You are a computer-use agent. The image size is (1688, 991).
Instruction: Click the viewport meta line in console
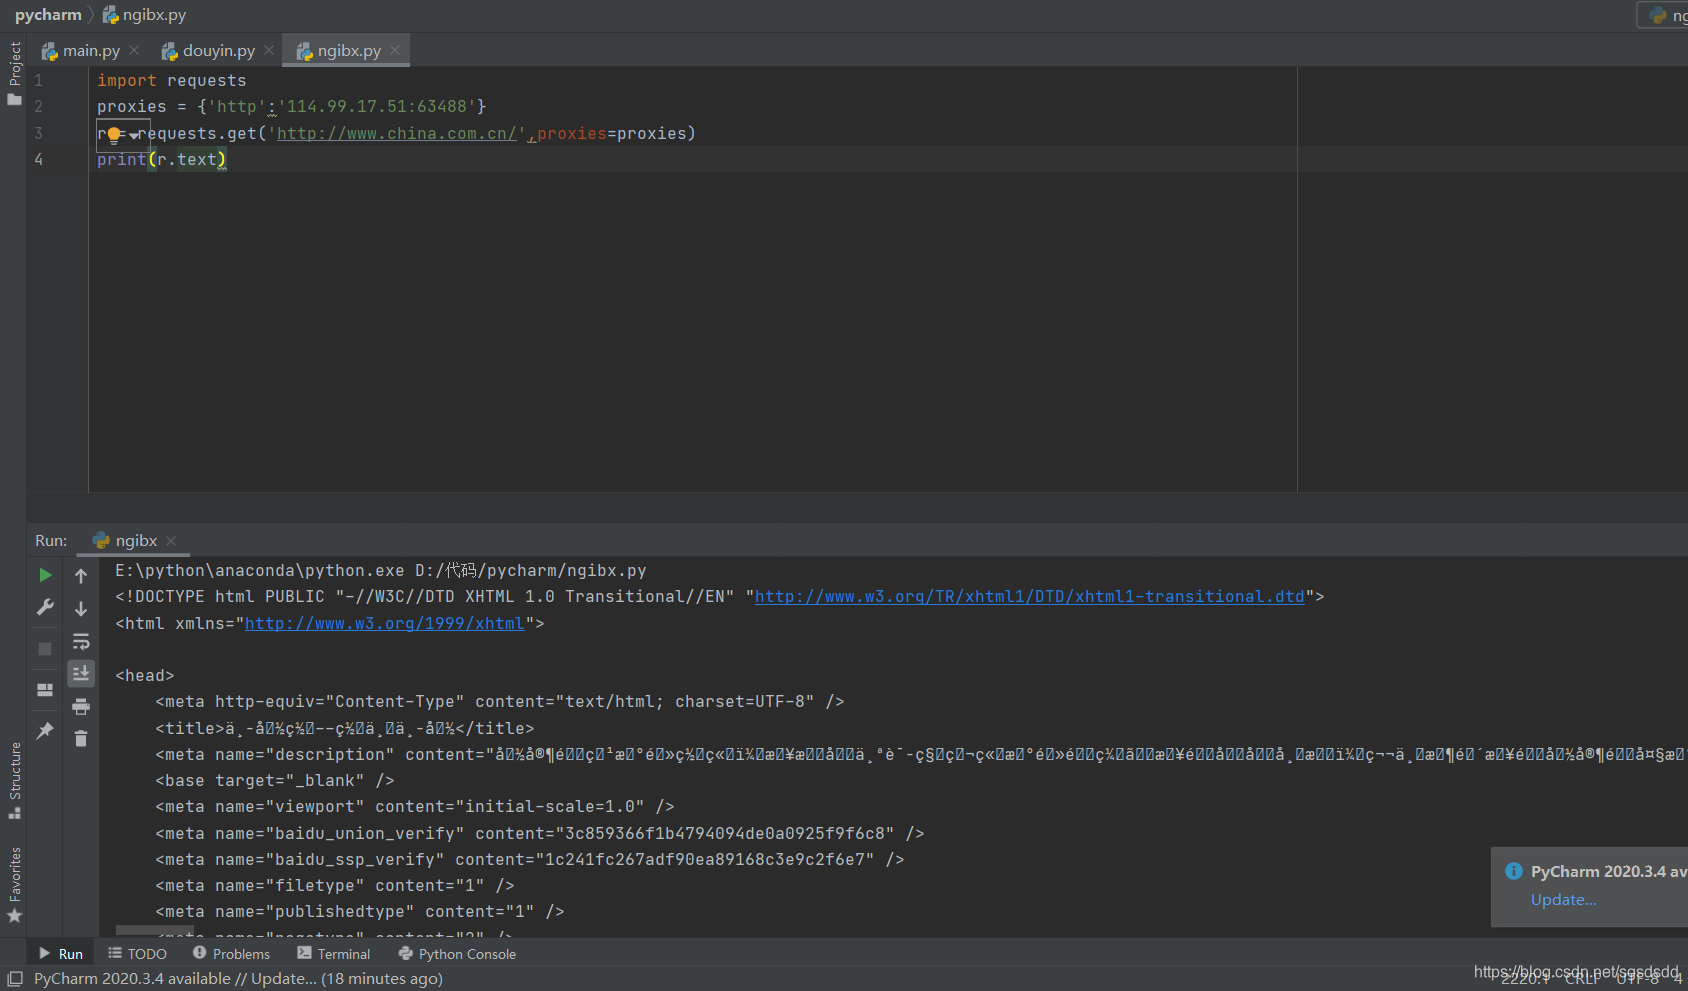pos(414,807)
